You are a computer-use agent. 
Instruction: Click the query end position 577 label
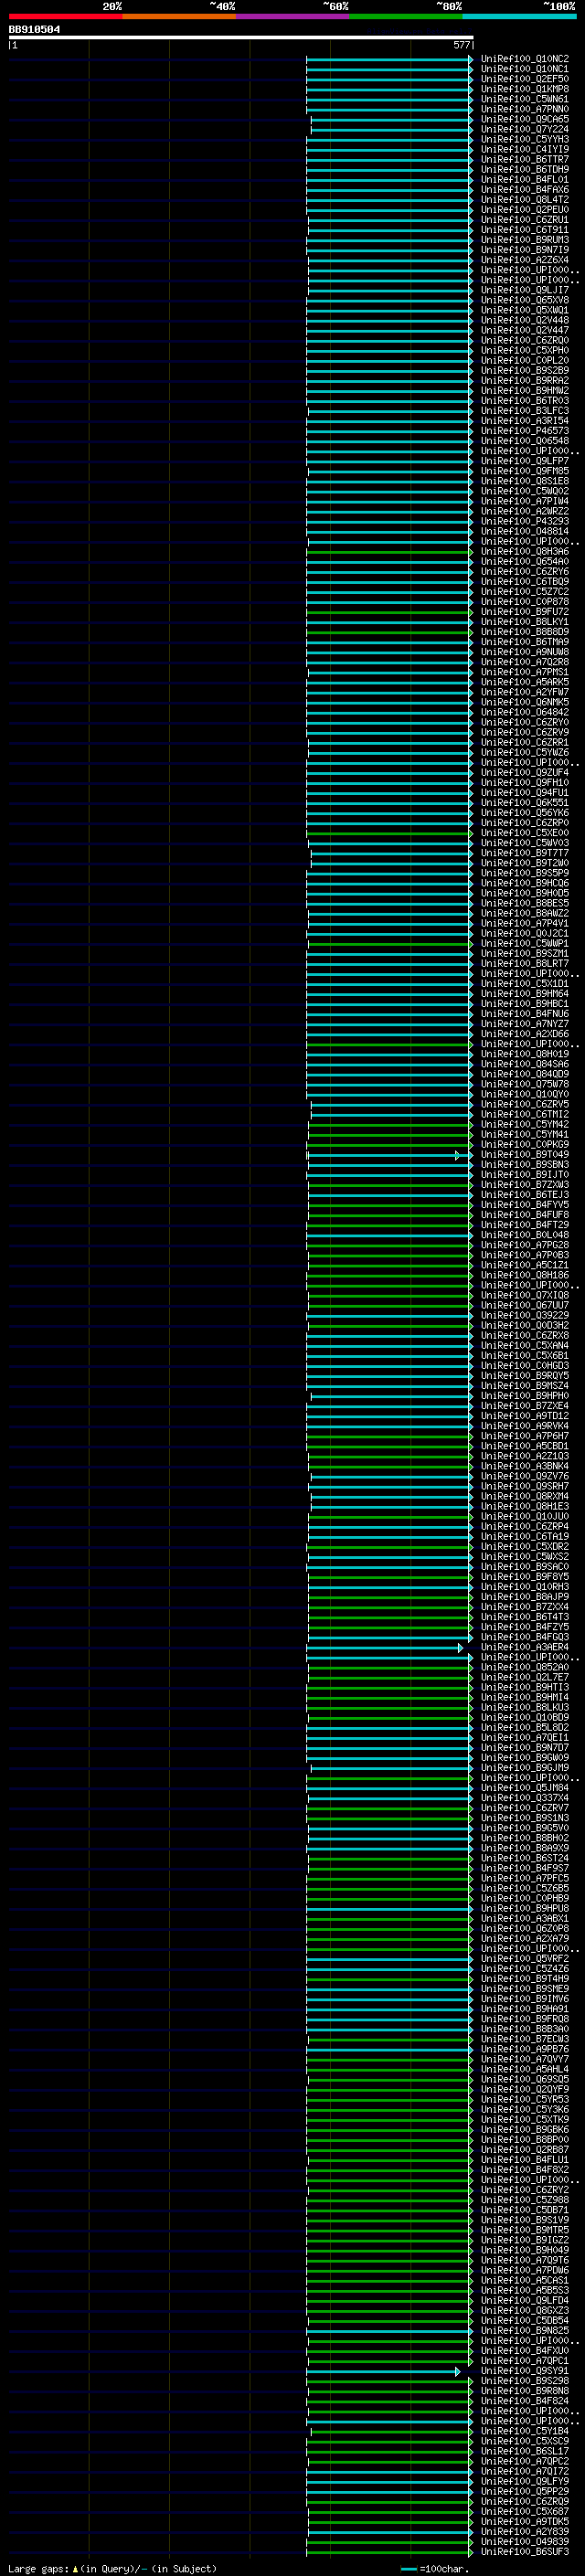[x=461, y=45]
